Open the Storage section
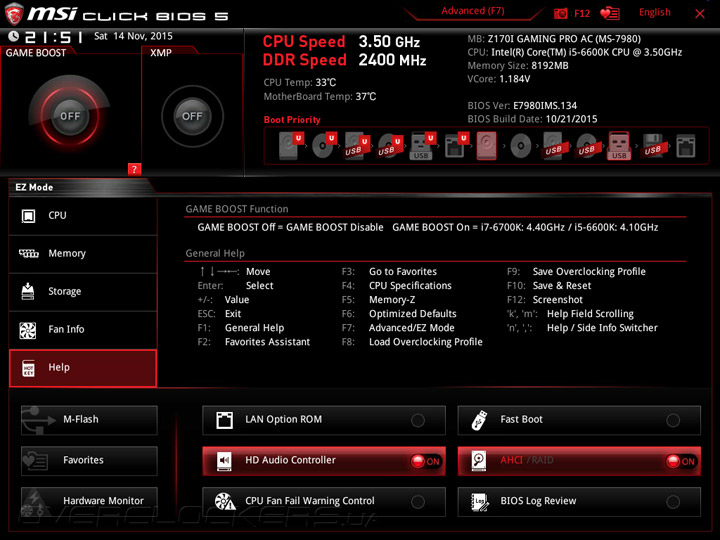The width and height of the screenshot is (720, 540). (83, 292)
